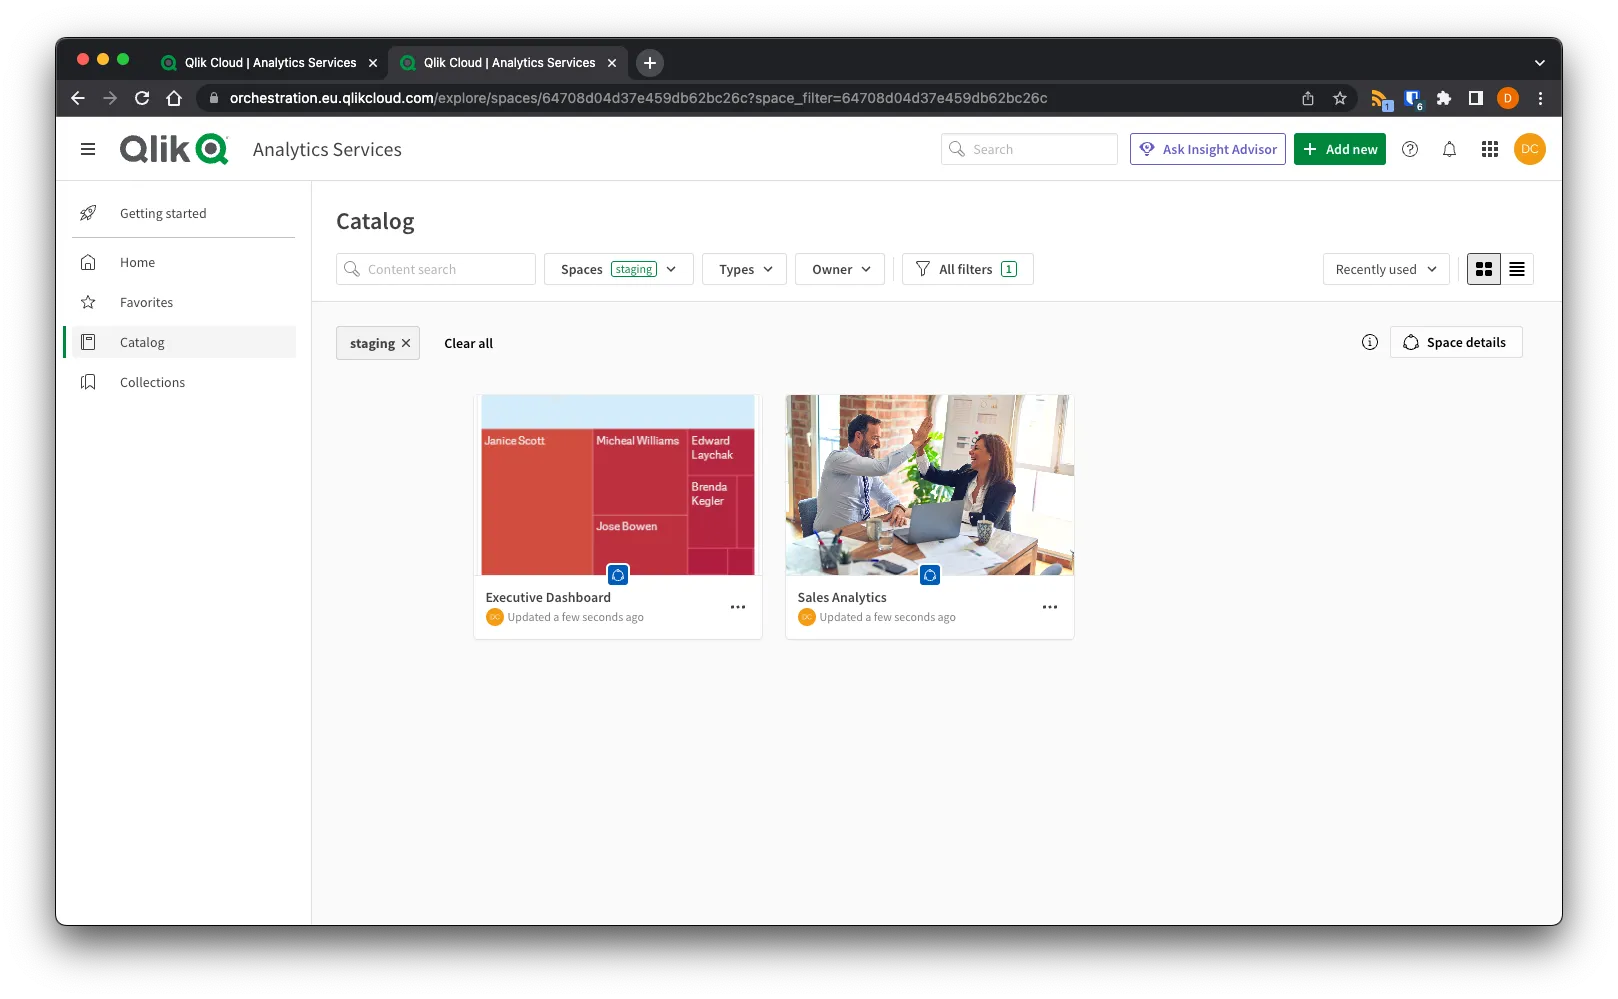Open the Collections section from sidebar
The image size is (1618, 999).
pyautogui.click(x=152, y=381)
